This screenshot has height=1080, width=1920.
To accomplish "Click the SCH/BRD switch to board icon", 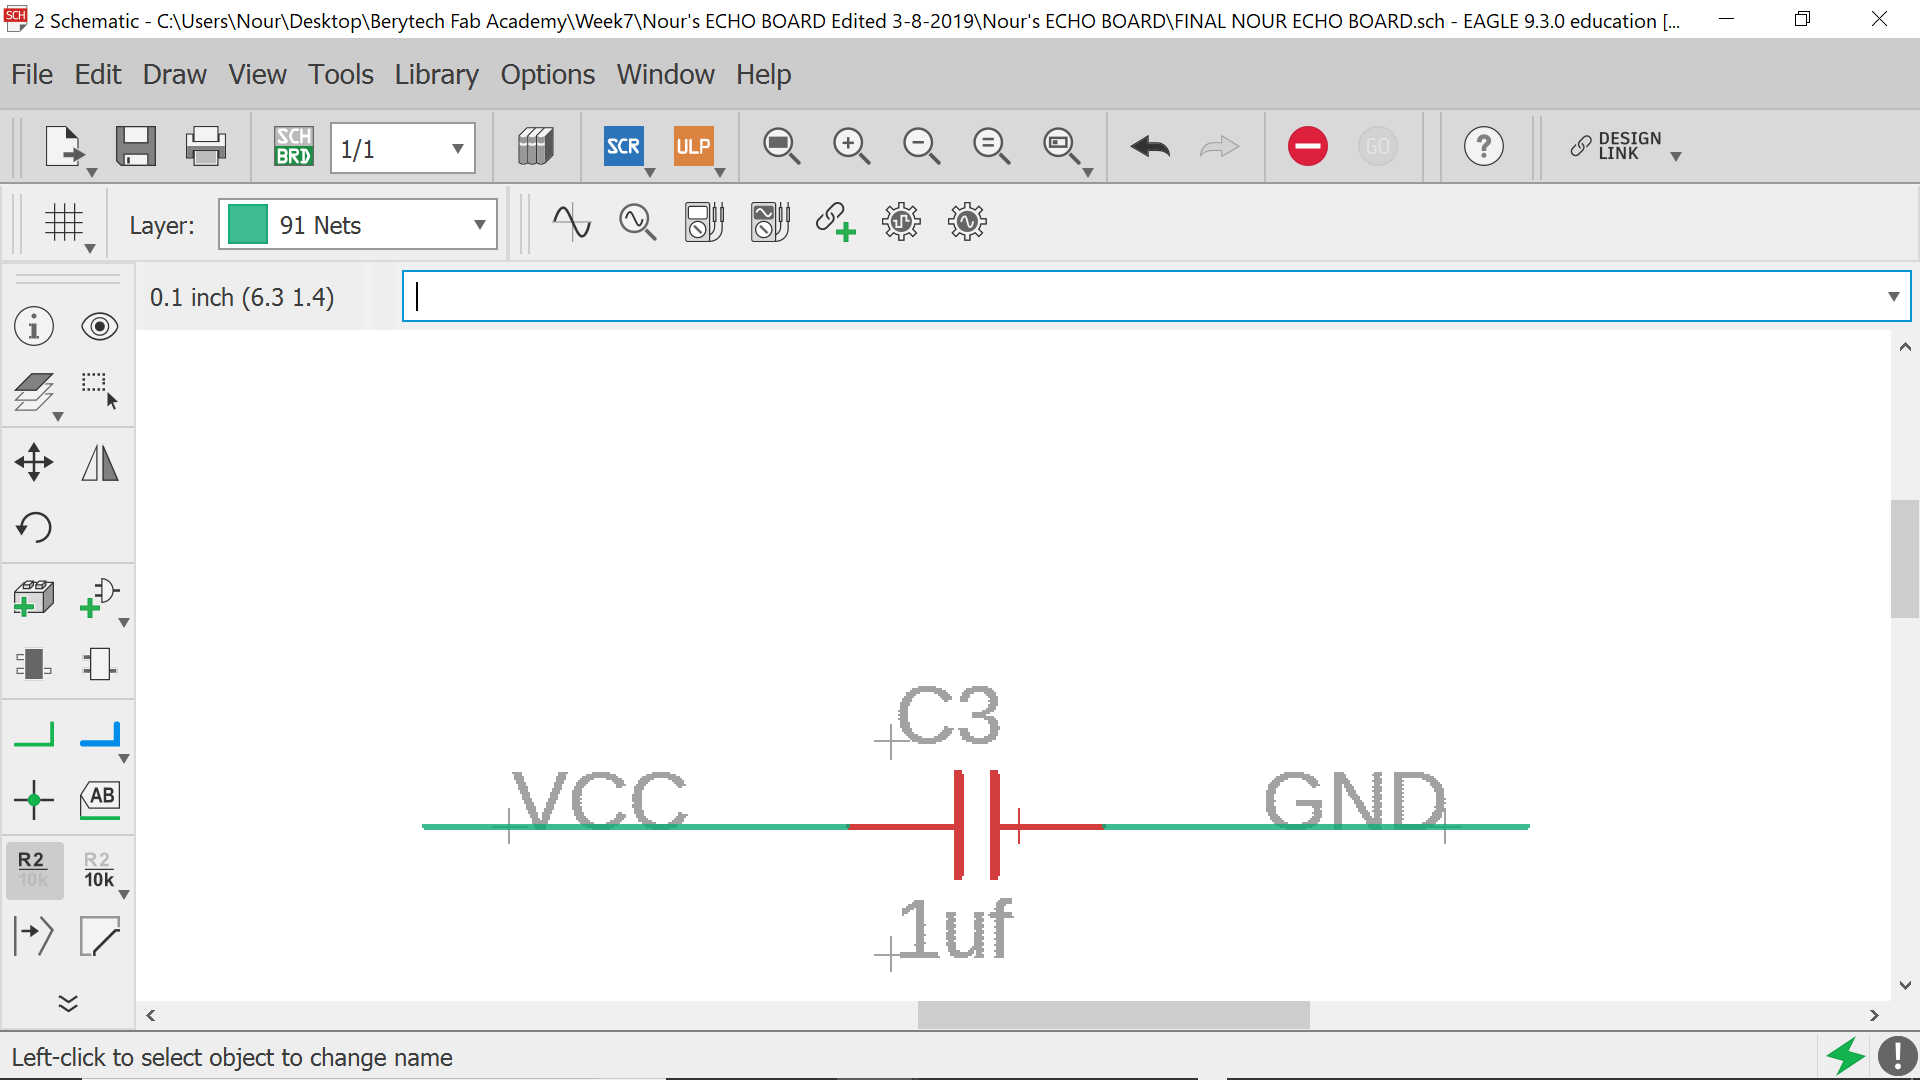I will pos(293,146).
